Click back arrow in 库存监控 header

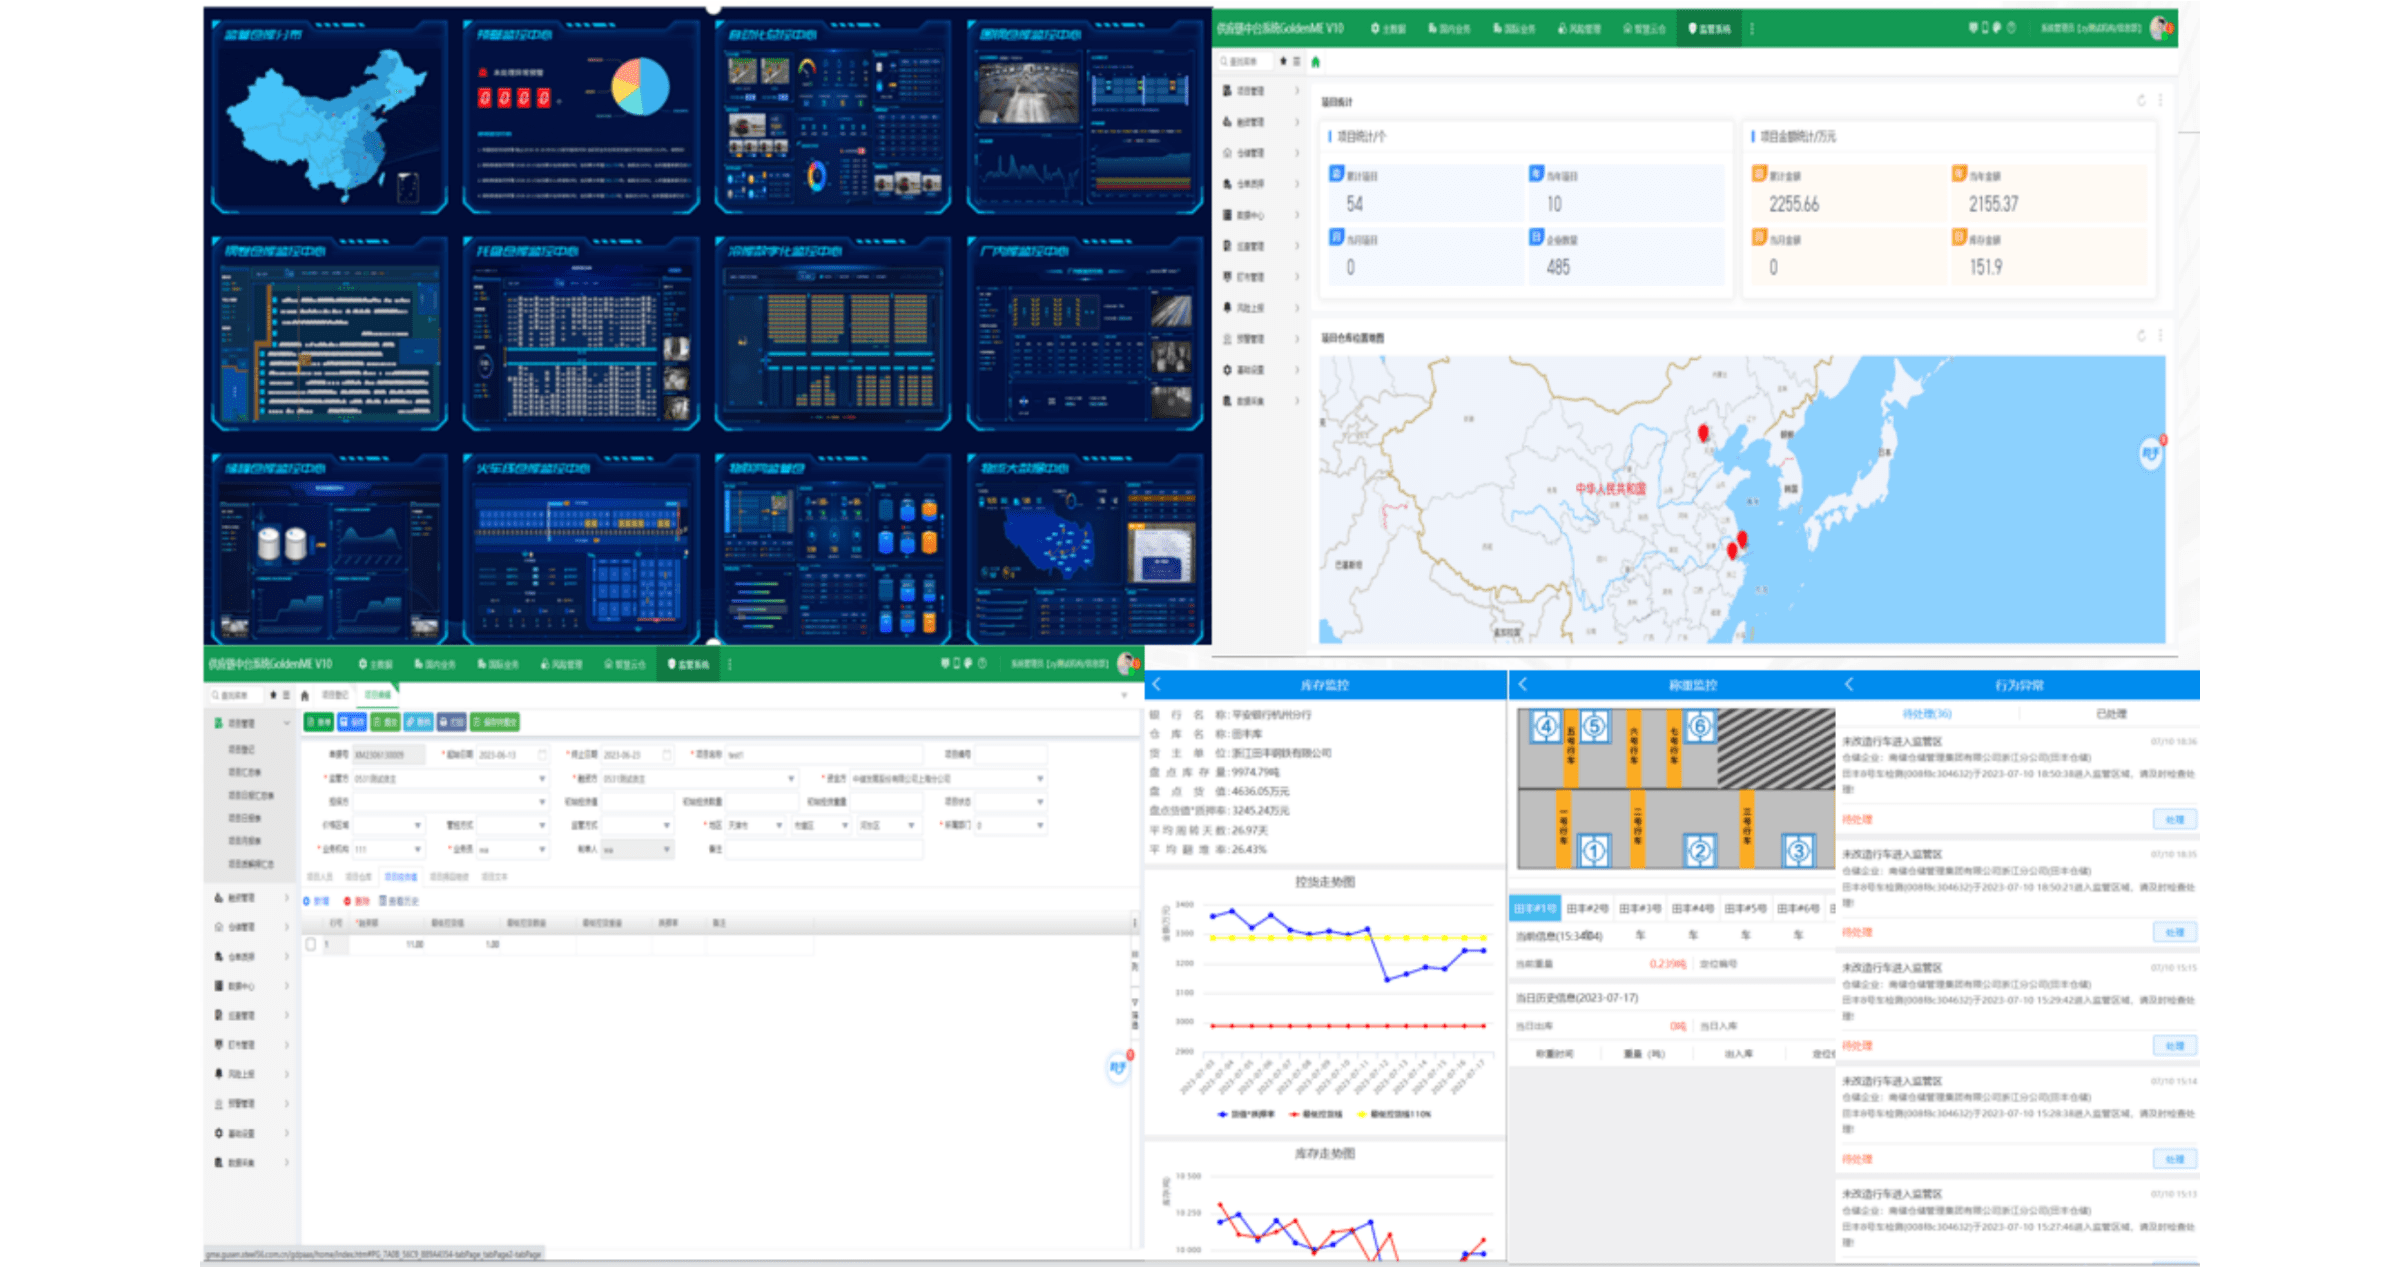click(1157, 685)
